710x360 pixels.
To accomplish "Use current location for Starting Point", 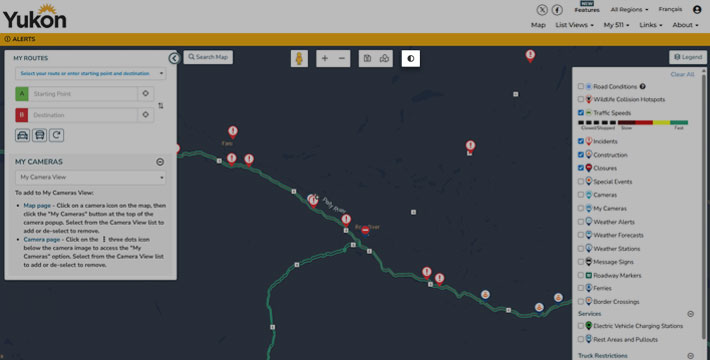I will click(x=145, y=93).
